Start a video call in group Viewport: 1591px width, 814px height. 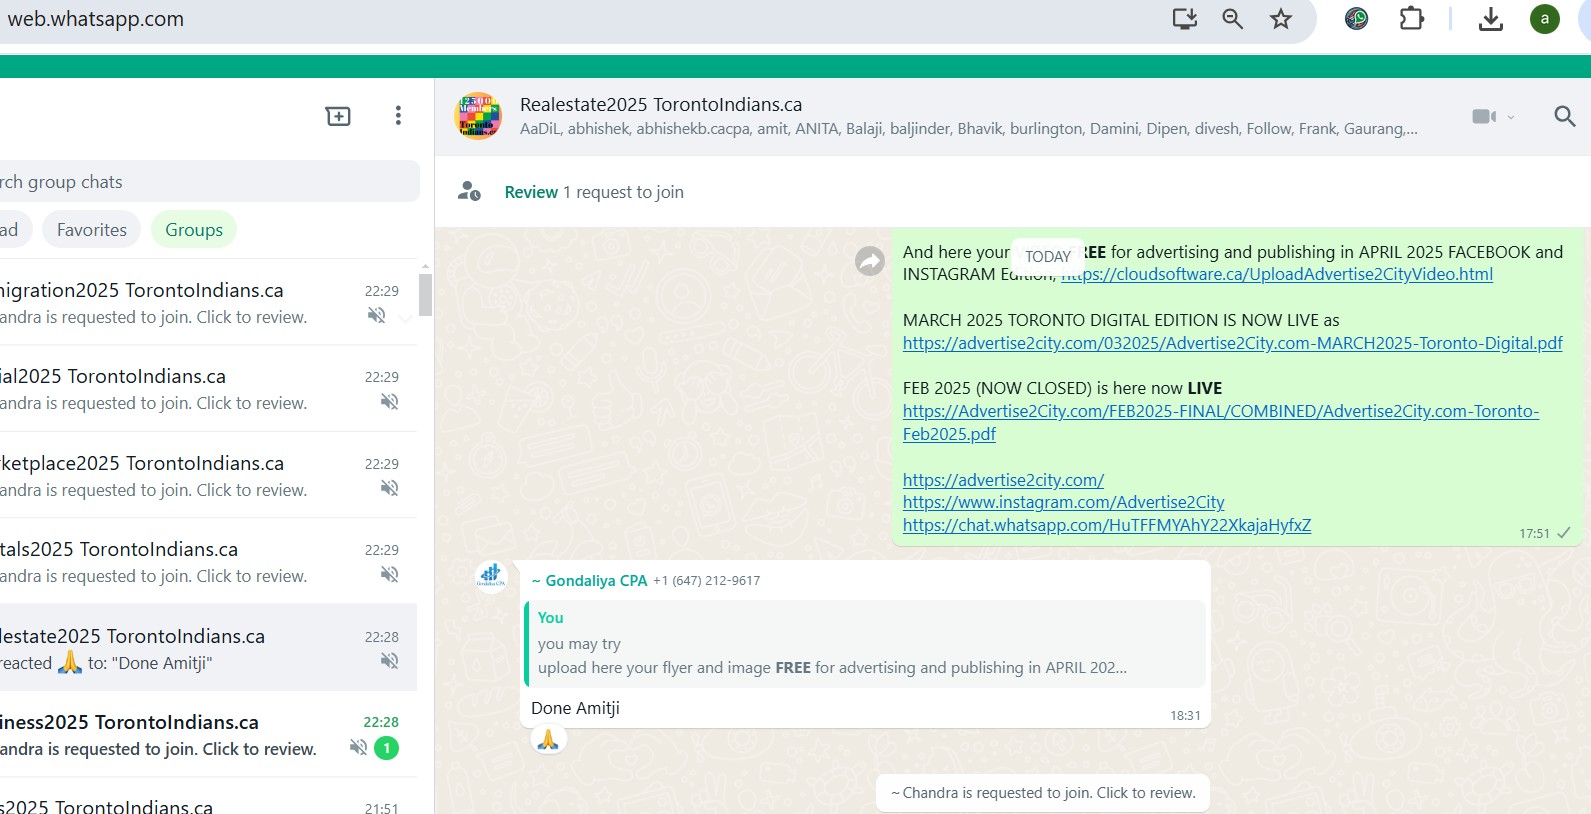click(1484, 117)
